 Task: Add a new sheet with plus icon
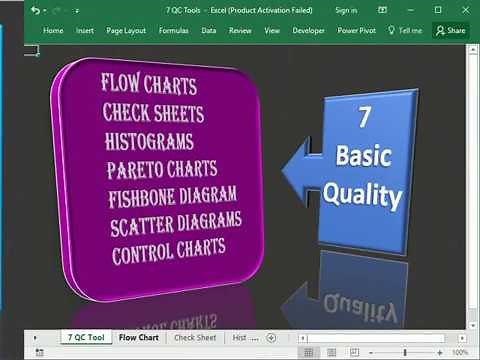pyautogui.click(x=271, y=338)
